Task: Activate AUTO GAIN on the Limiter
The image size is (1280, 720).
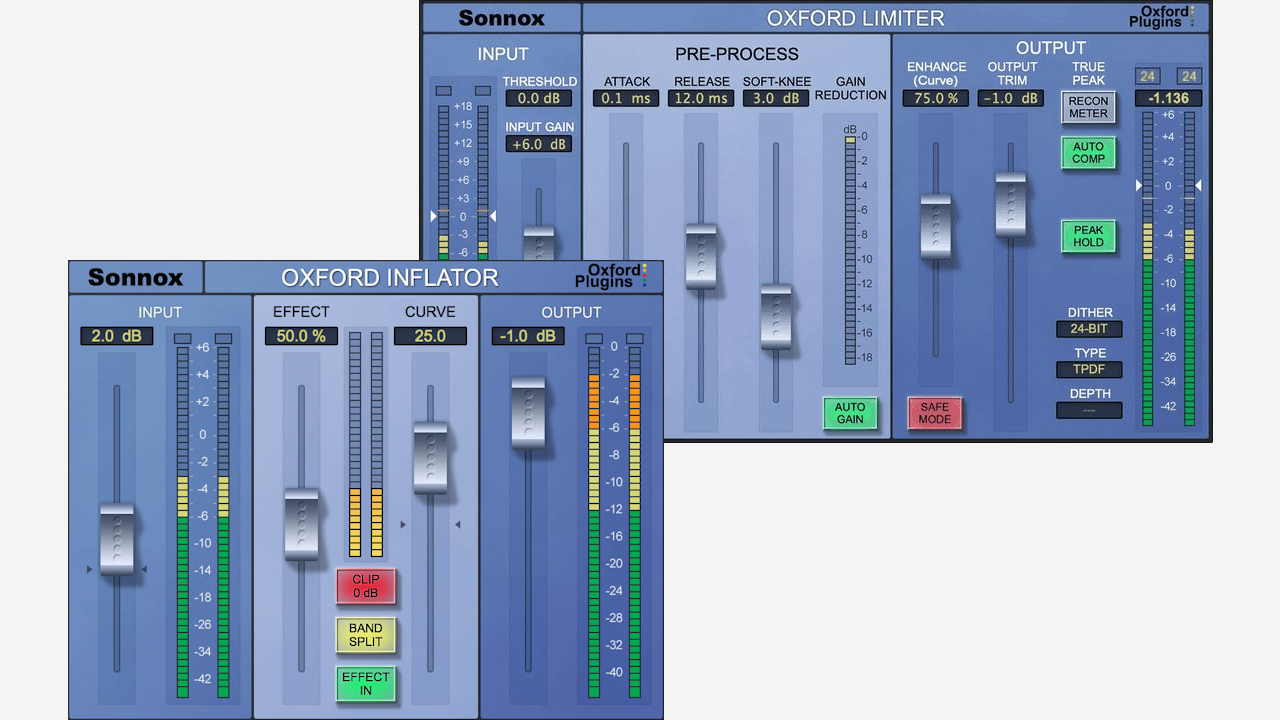Action: (850, 413)
